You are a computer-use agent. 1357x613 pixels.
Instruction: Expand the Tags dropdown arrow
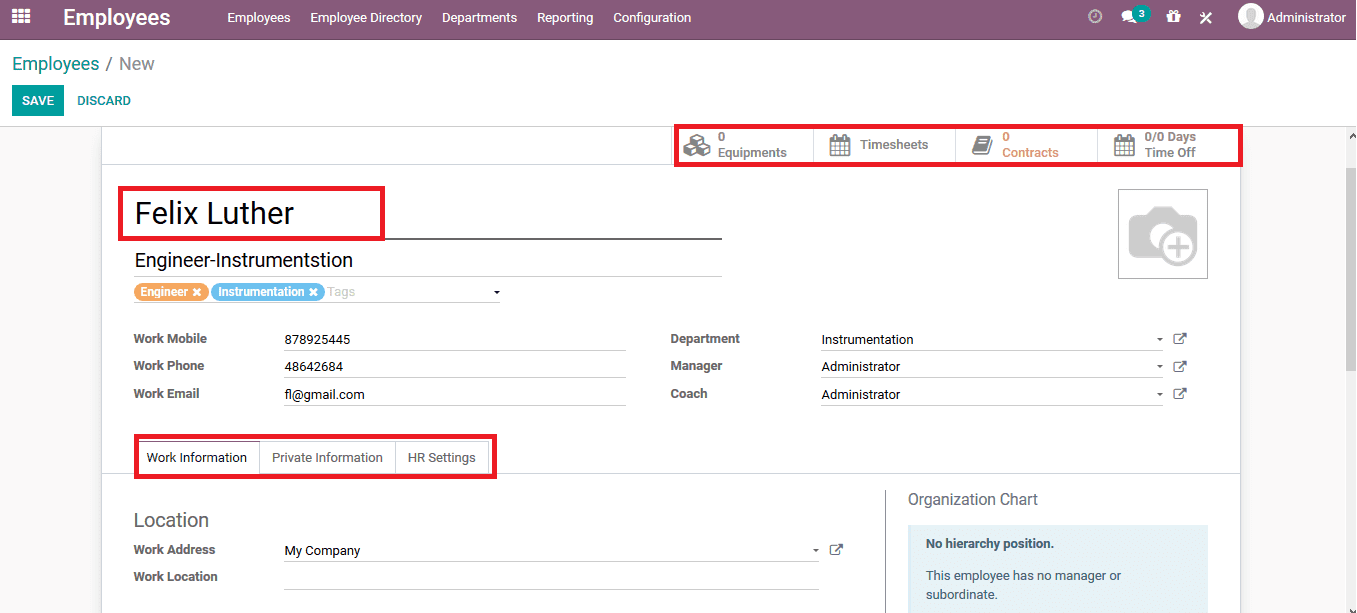496,293
